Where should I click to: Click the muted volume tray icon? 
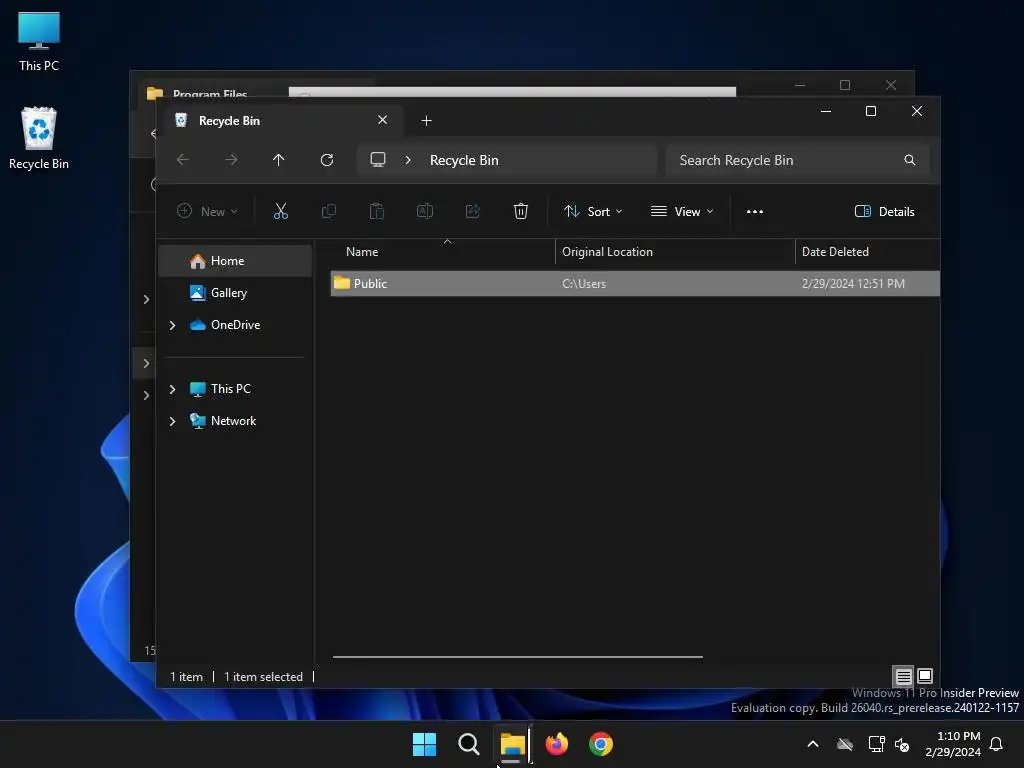point(902,744)
